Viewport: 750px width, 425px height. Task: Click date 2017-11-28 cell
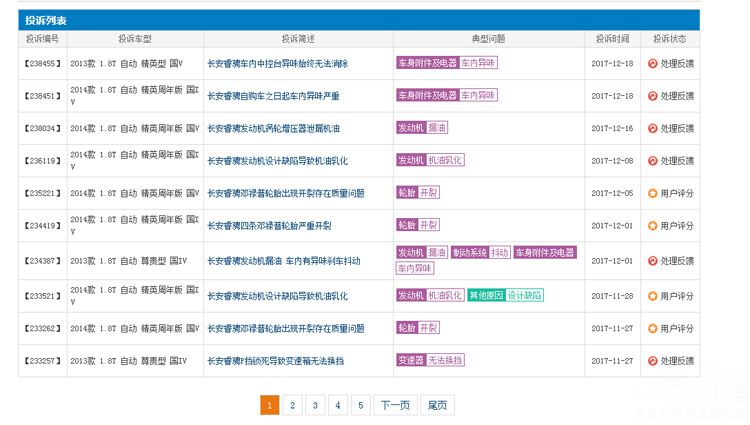612,296
